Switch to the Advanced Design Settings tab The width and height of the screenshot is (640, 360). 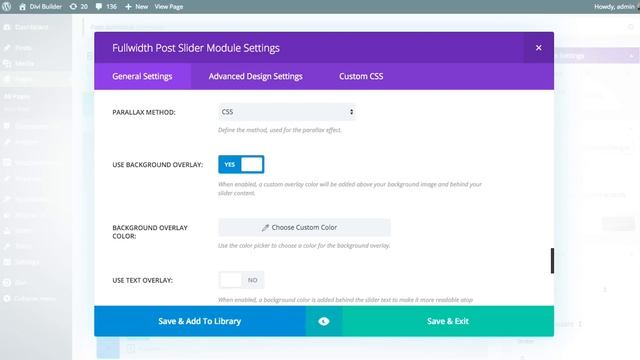coord(256,76)
